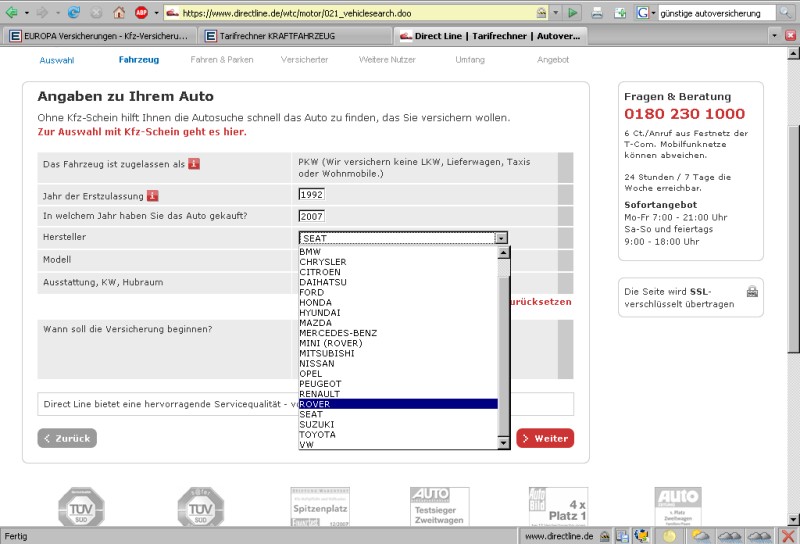800x544 pixels.
Task: Open the Fahren & Parken step
Action: (222, 60)
